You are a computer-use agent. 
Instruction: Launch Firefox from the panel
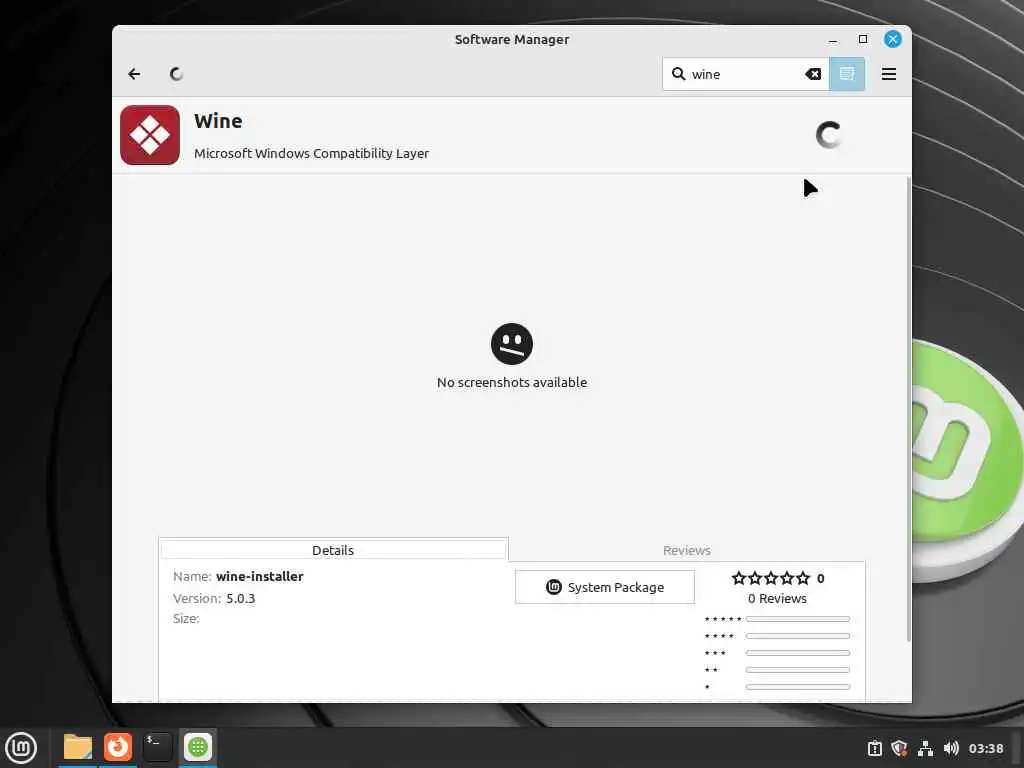coord(118,747)
